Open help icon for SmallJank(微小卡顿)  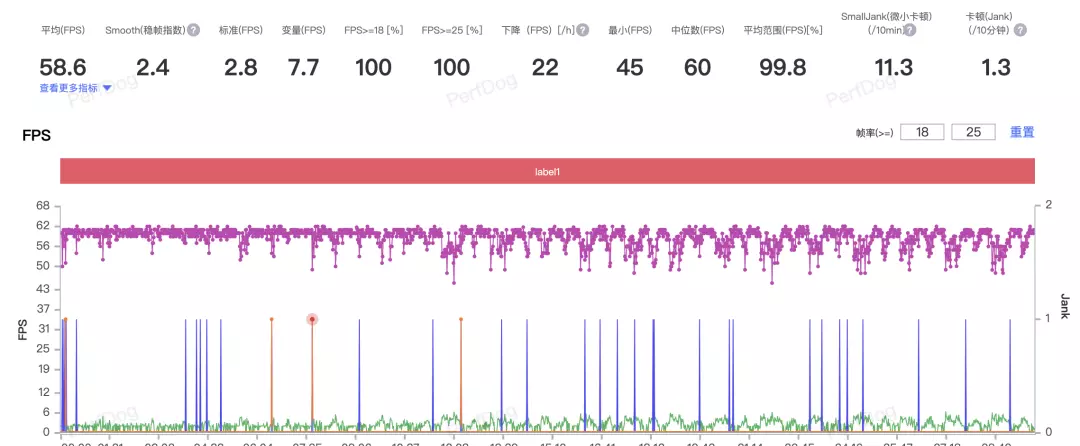[910, 30]
